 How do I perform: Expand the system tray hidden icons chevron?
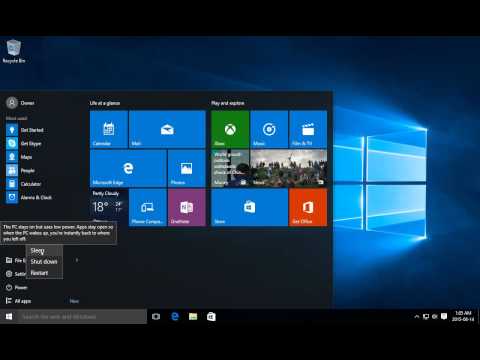point(417,317)
